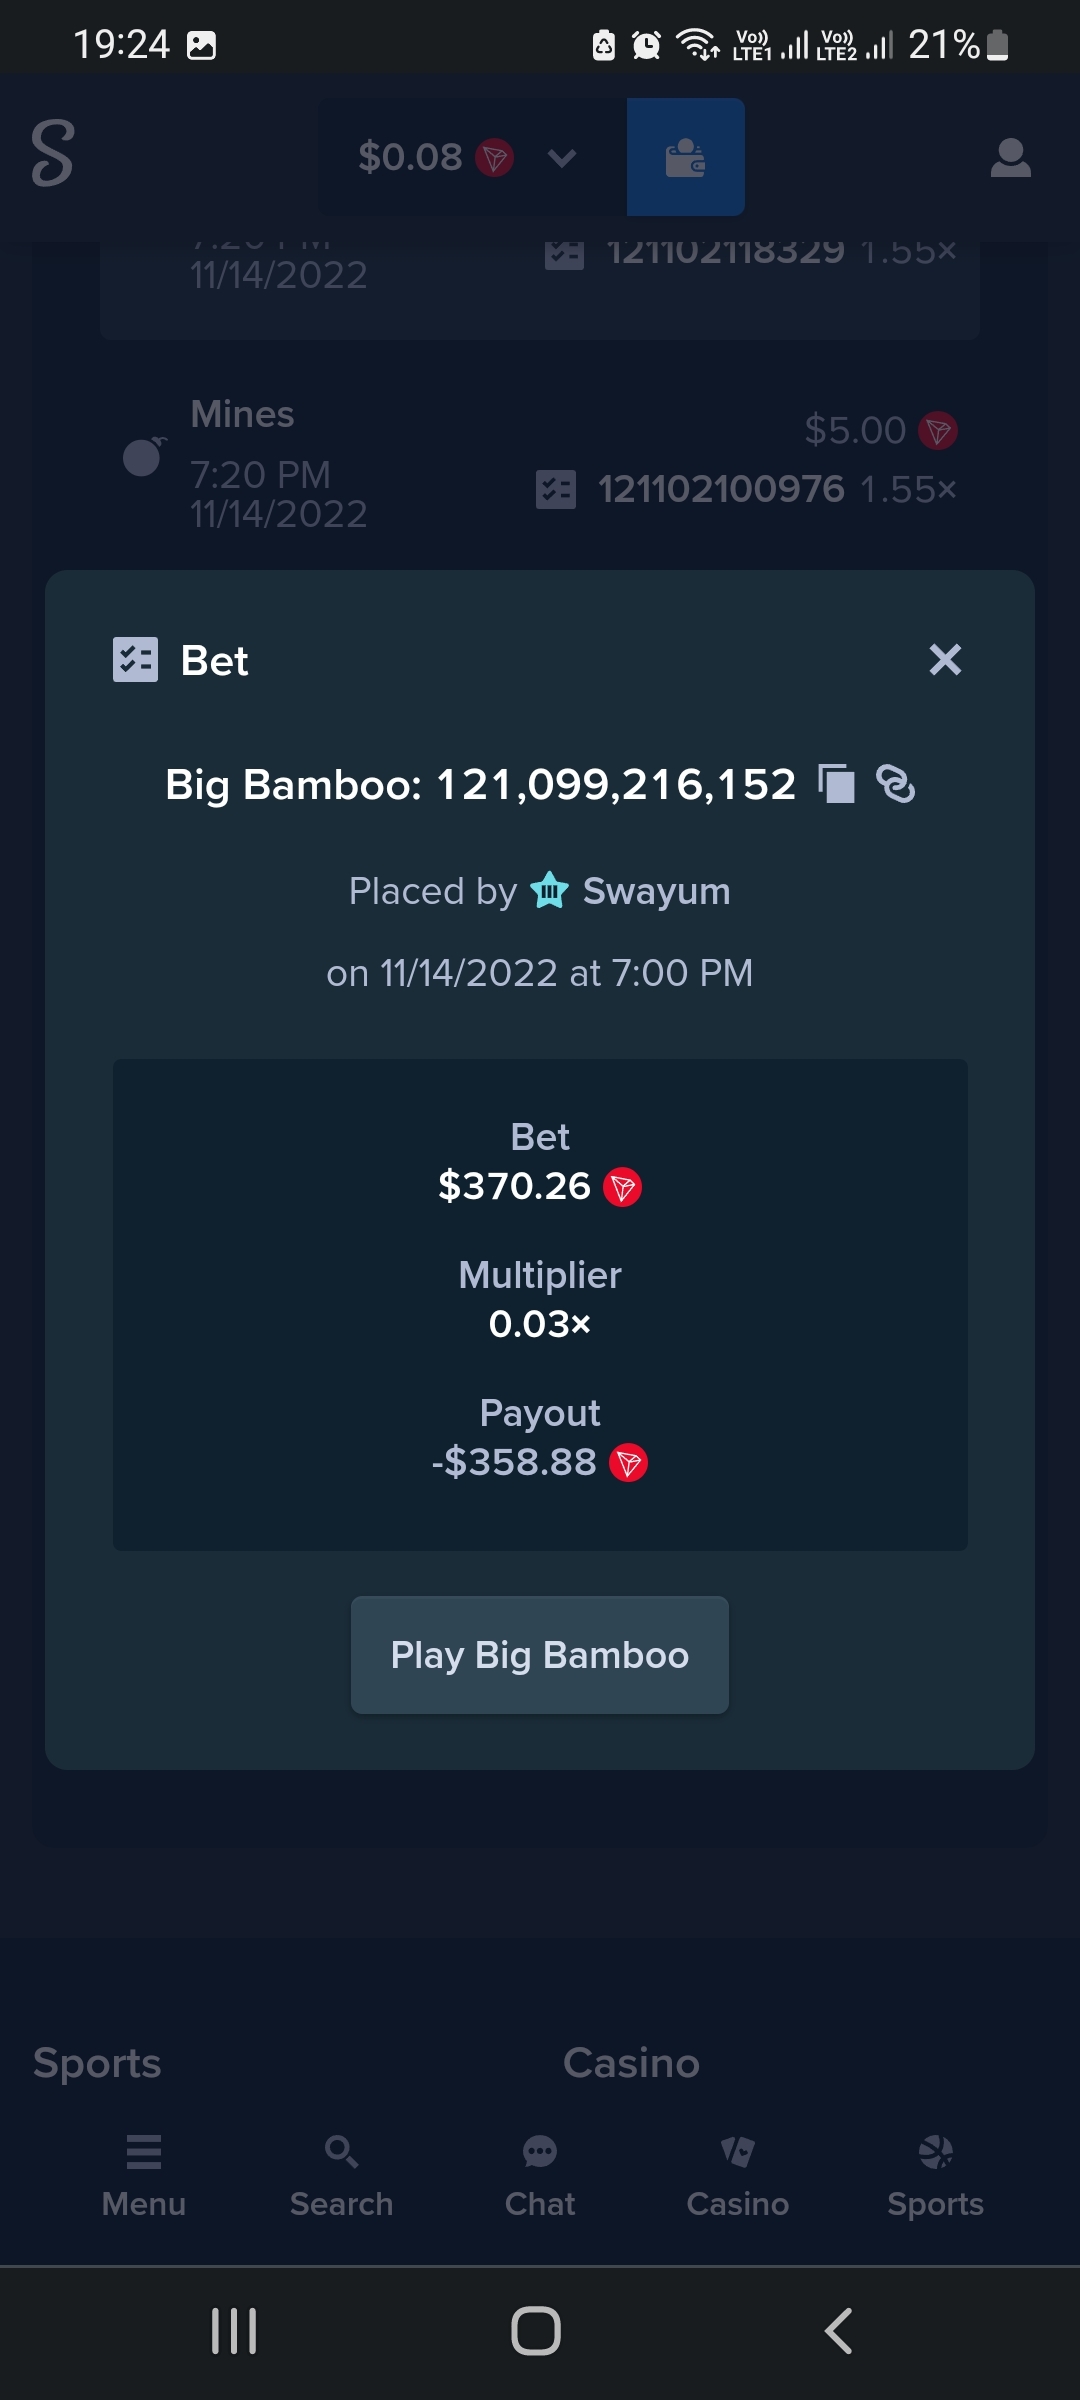The image size is (1080, 2400).
Task: Click the Play Big Bamboo button
Action: click(540, 1655)
